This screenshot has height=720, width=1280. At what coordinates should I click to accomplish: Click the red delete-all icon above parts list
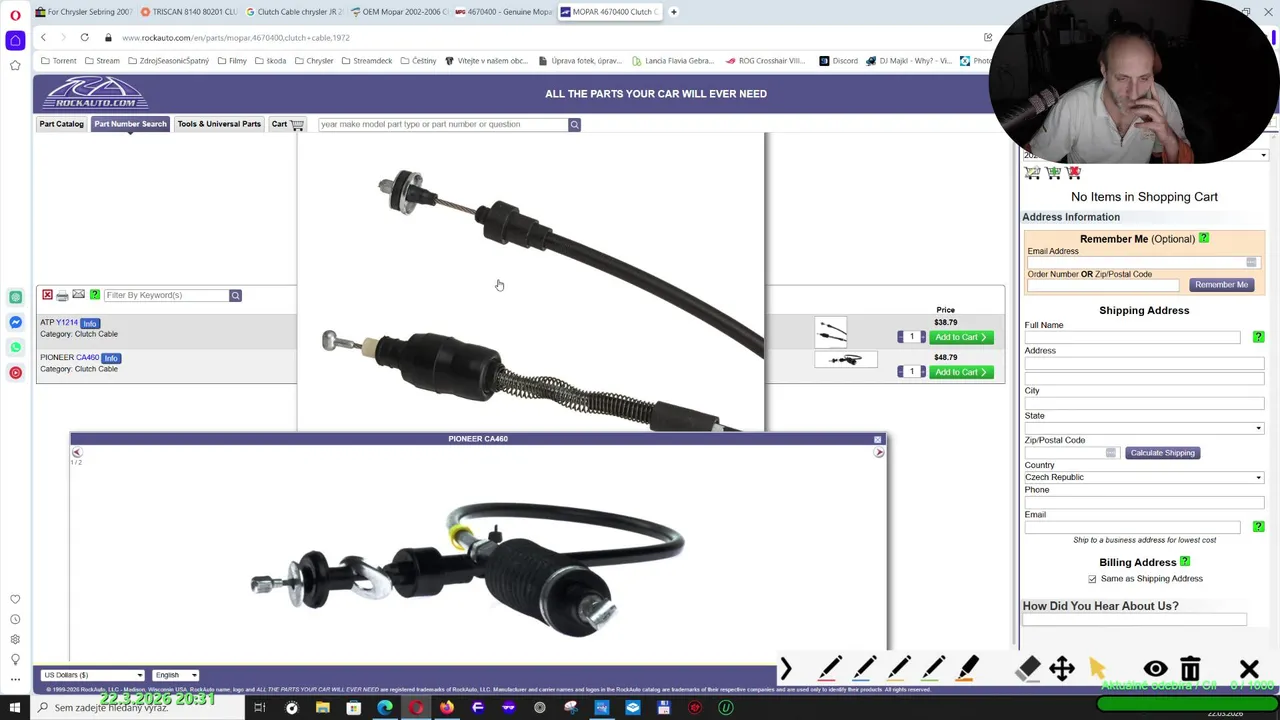tap(47, 295)
